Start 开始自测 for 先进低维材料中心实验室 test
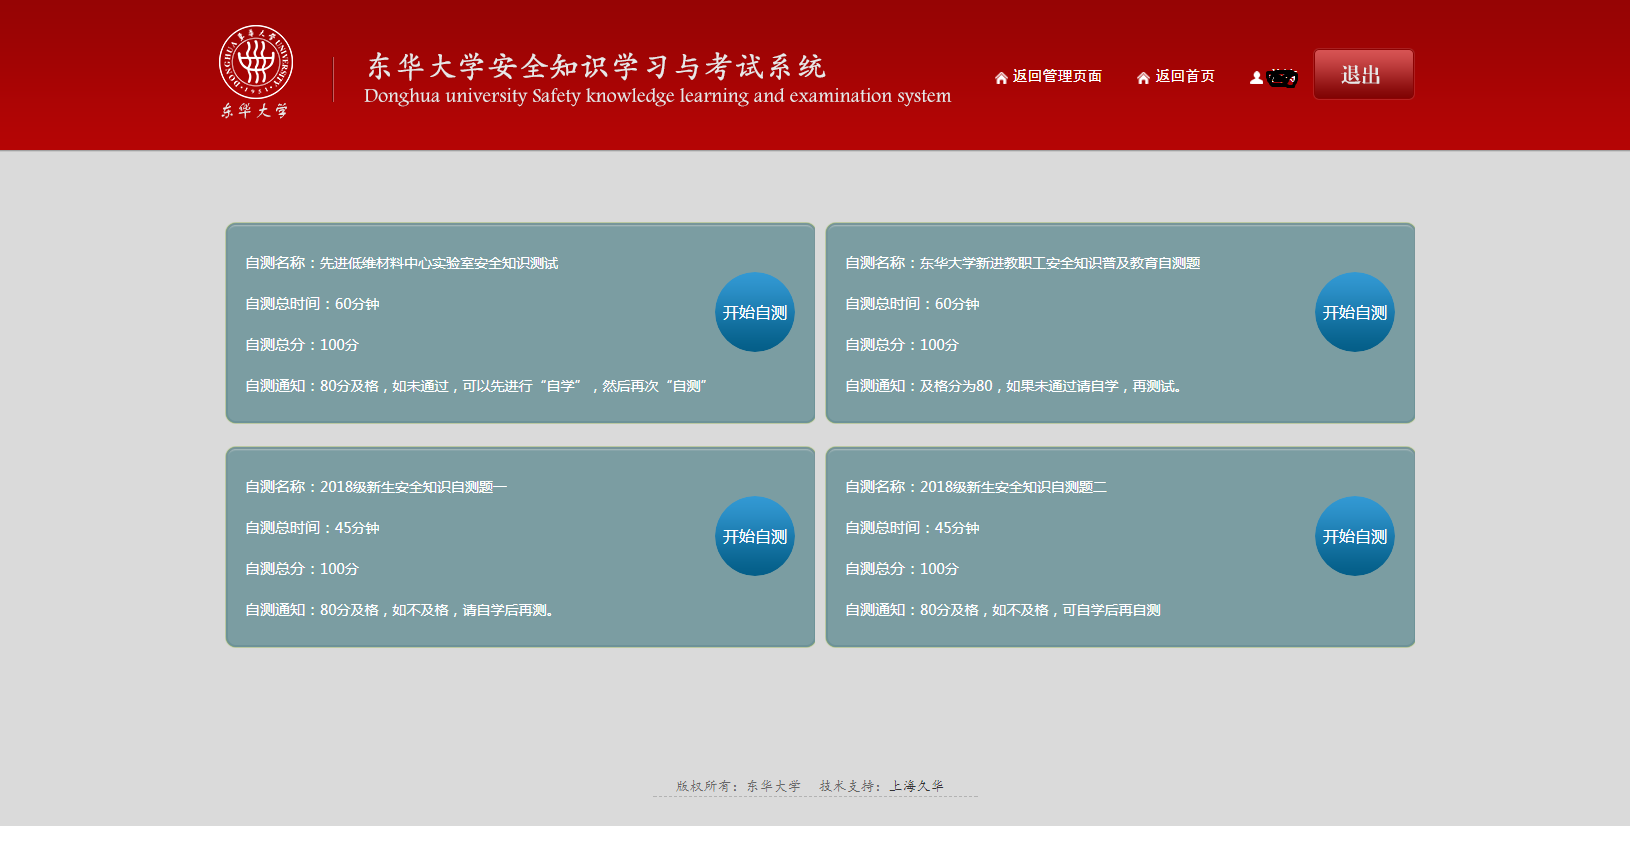This screenshot has width=1630, height=858. (755, 312)
